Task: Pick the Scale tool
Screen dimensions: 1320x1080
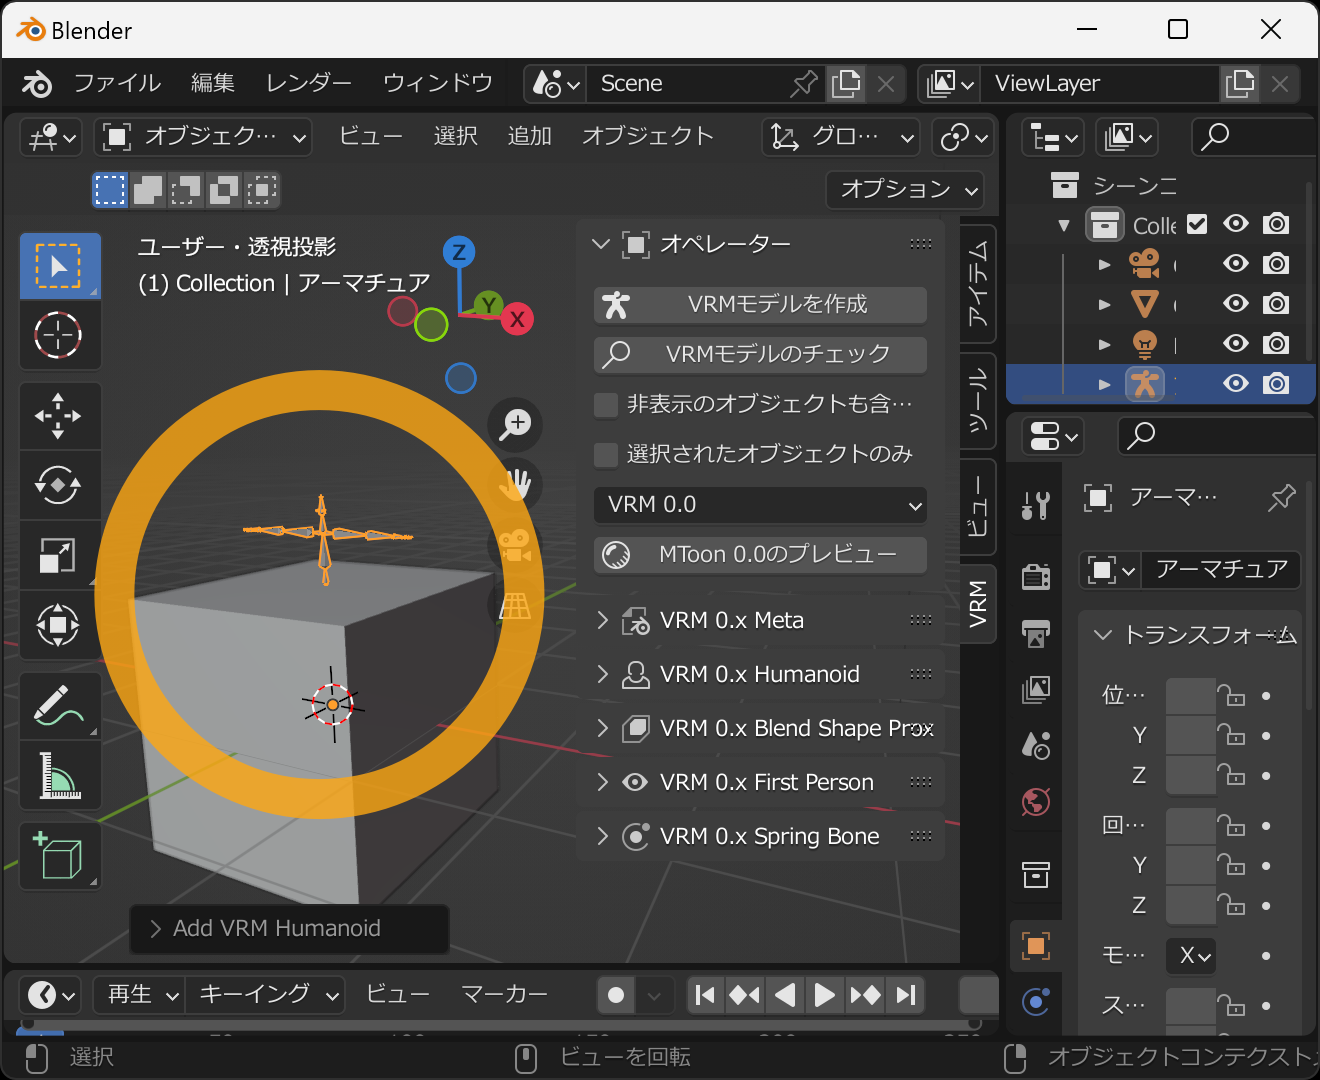Action: [60, 555]
